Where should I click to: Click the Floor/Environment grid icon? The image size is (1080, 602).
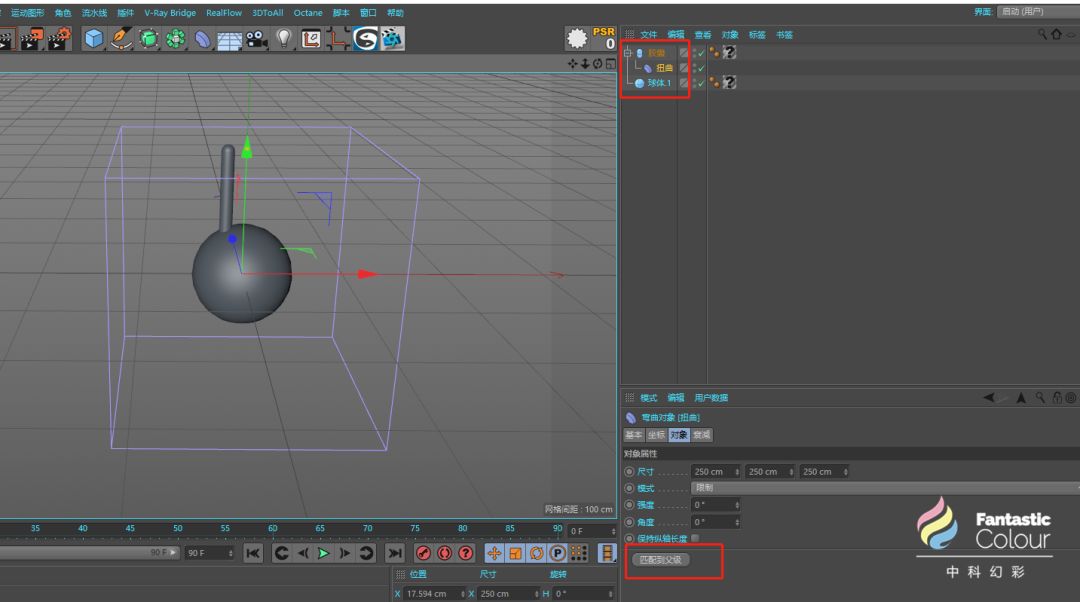(x=229, y=38)
